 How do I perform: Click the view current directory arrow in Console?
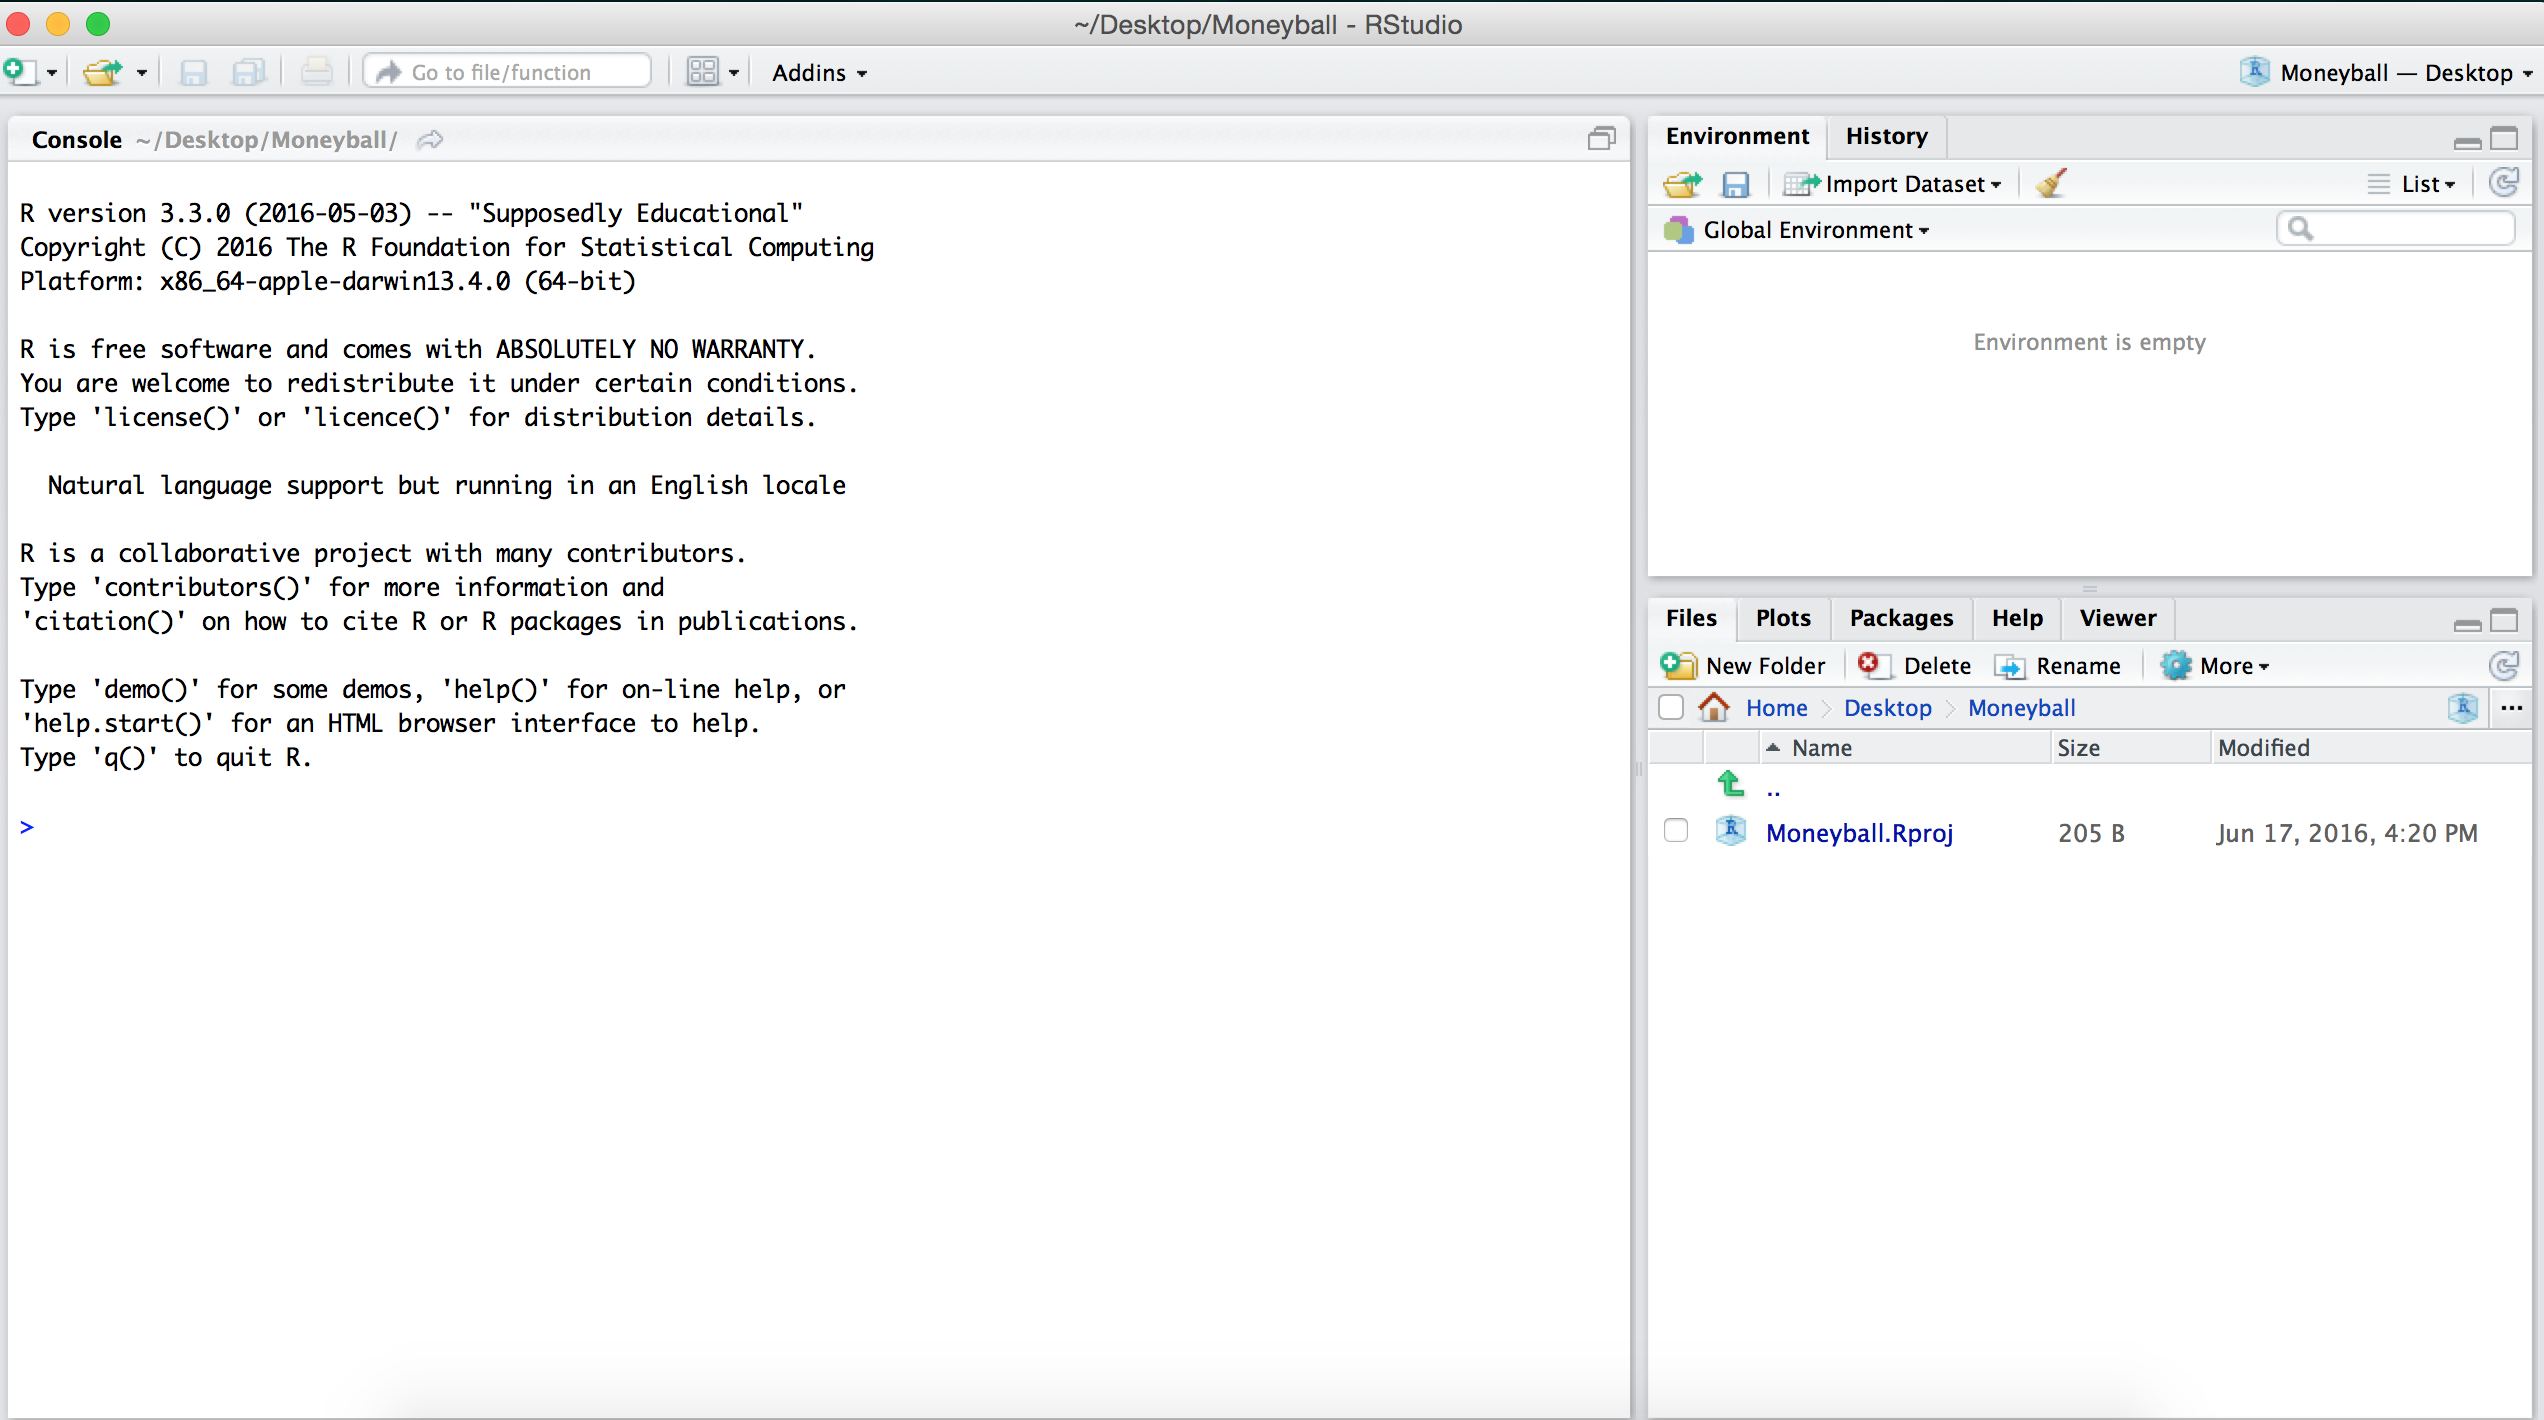click(x=430, y=140)
